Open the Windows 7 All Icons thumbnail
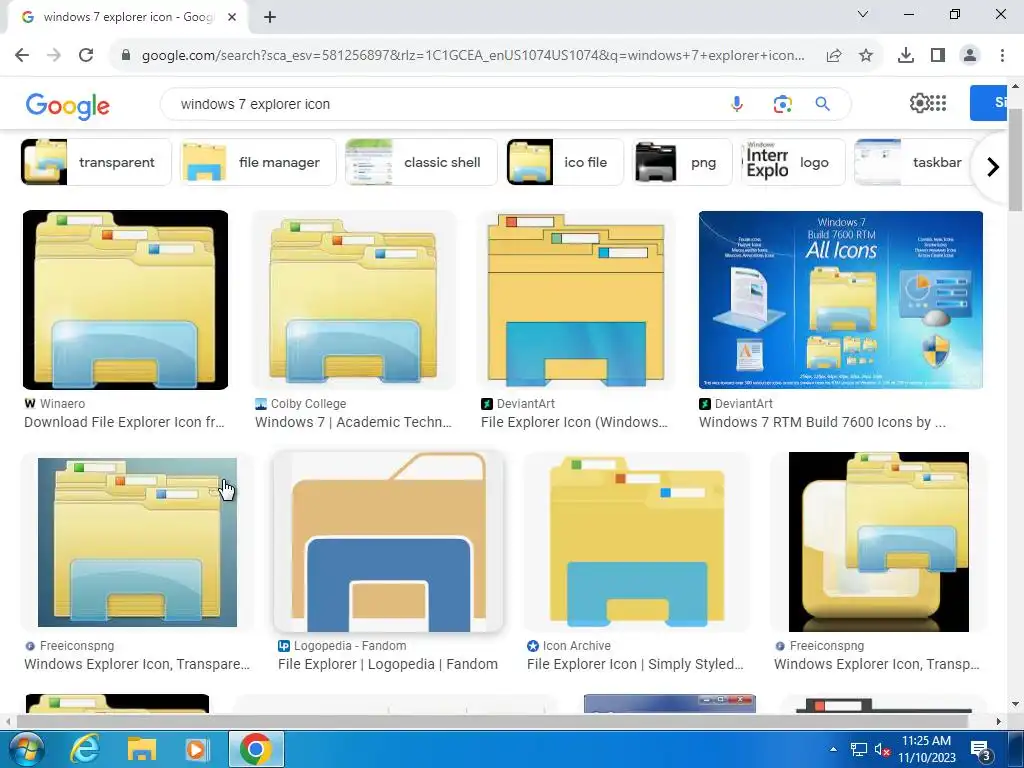The width and height of the screenshot is (1024, 768). click(840, 300)
